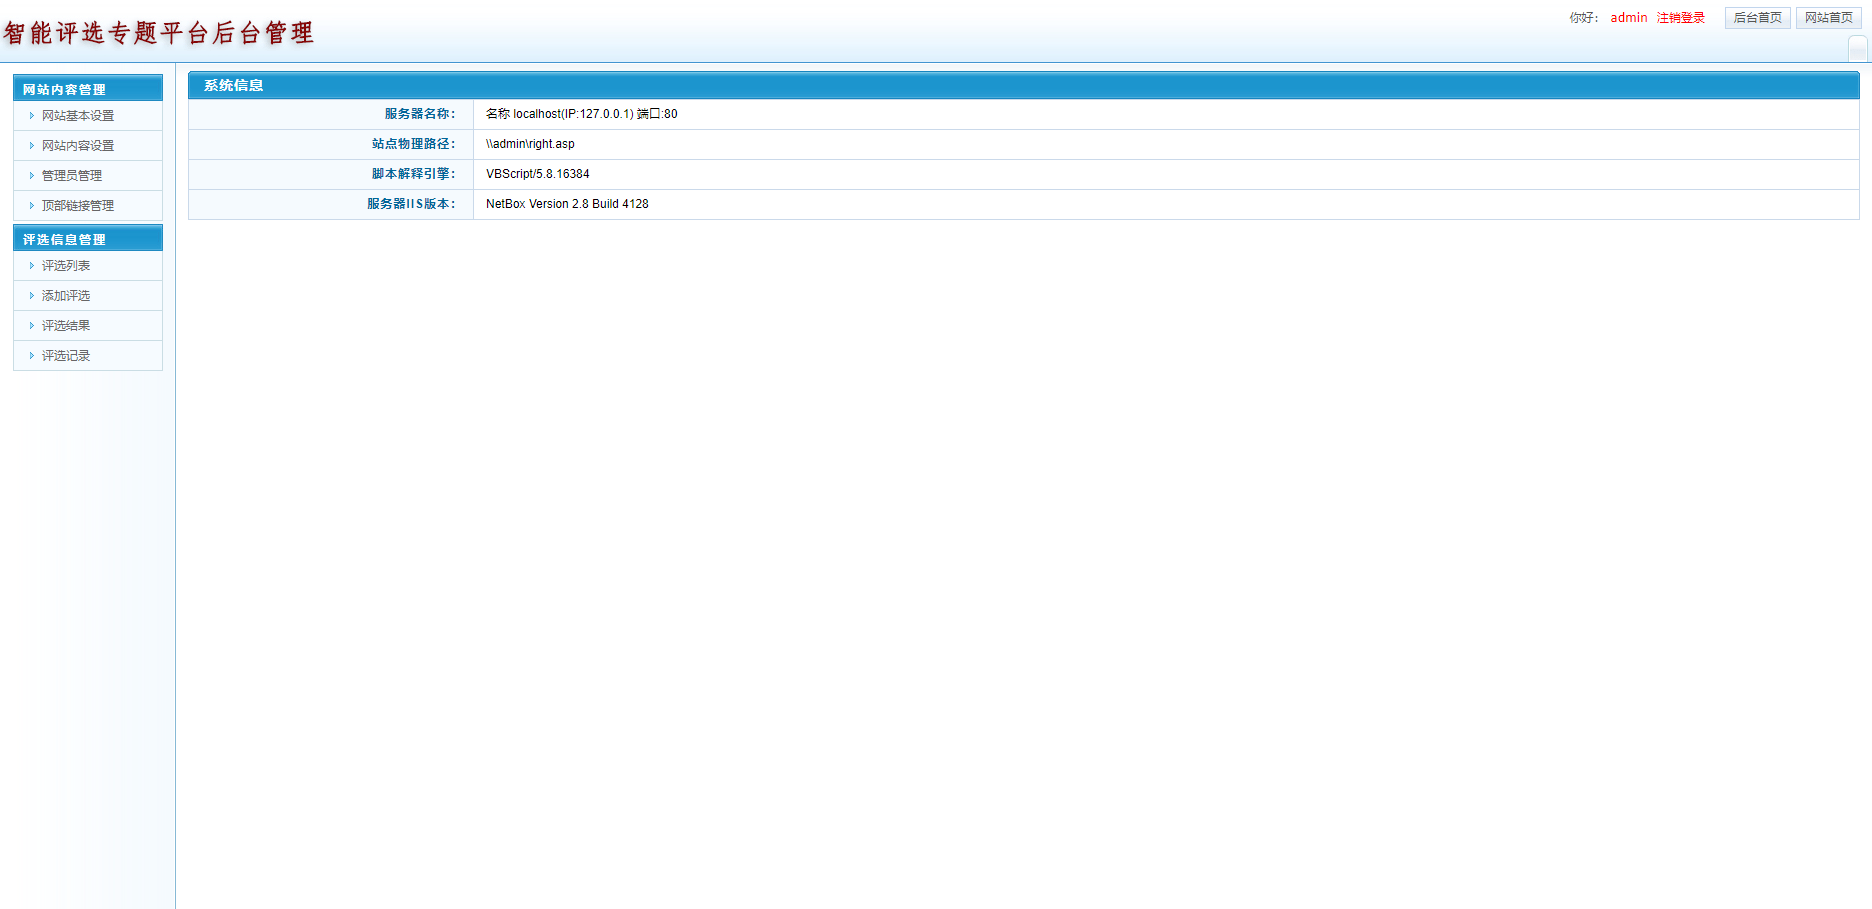Collapse the 网站内容管理 section header

click(88, 89)
